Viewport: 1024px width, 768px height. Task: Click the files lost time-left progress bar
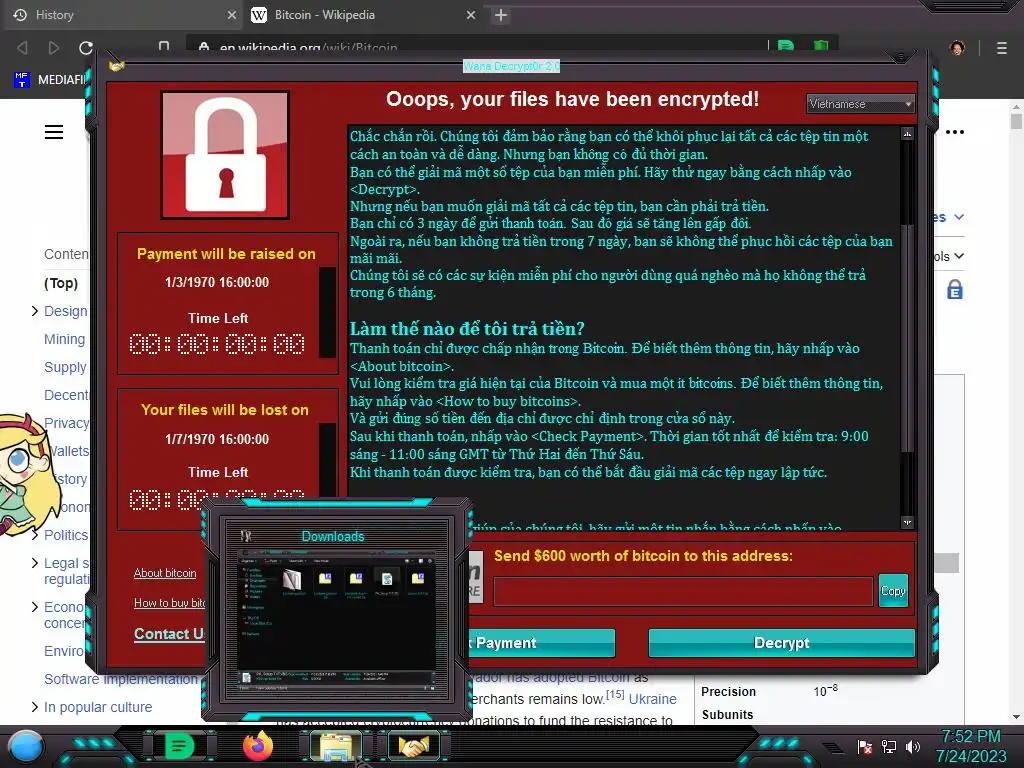tap(327, 460)
